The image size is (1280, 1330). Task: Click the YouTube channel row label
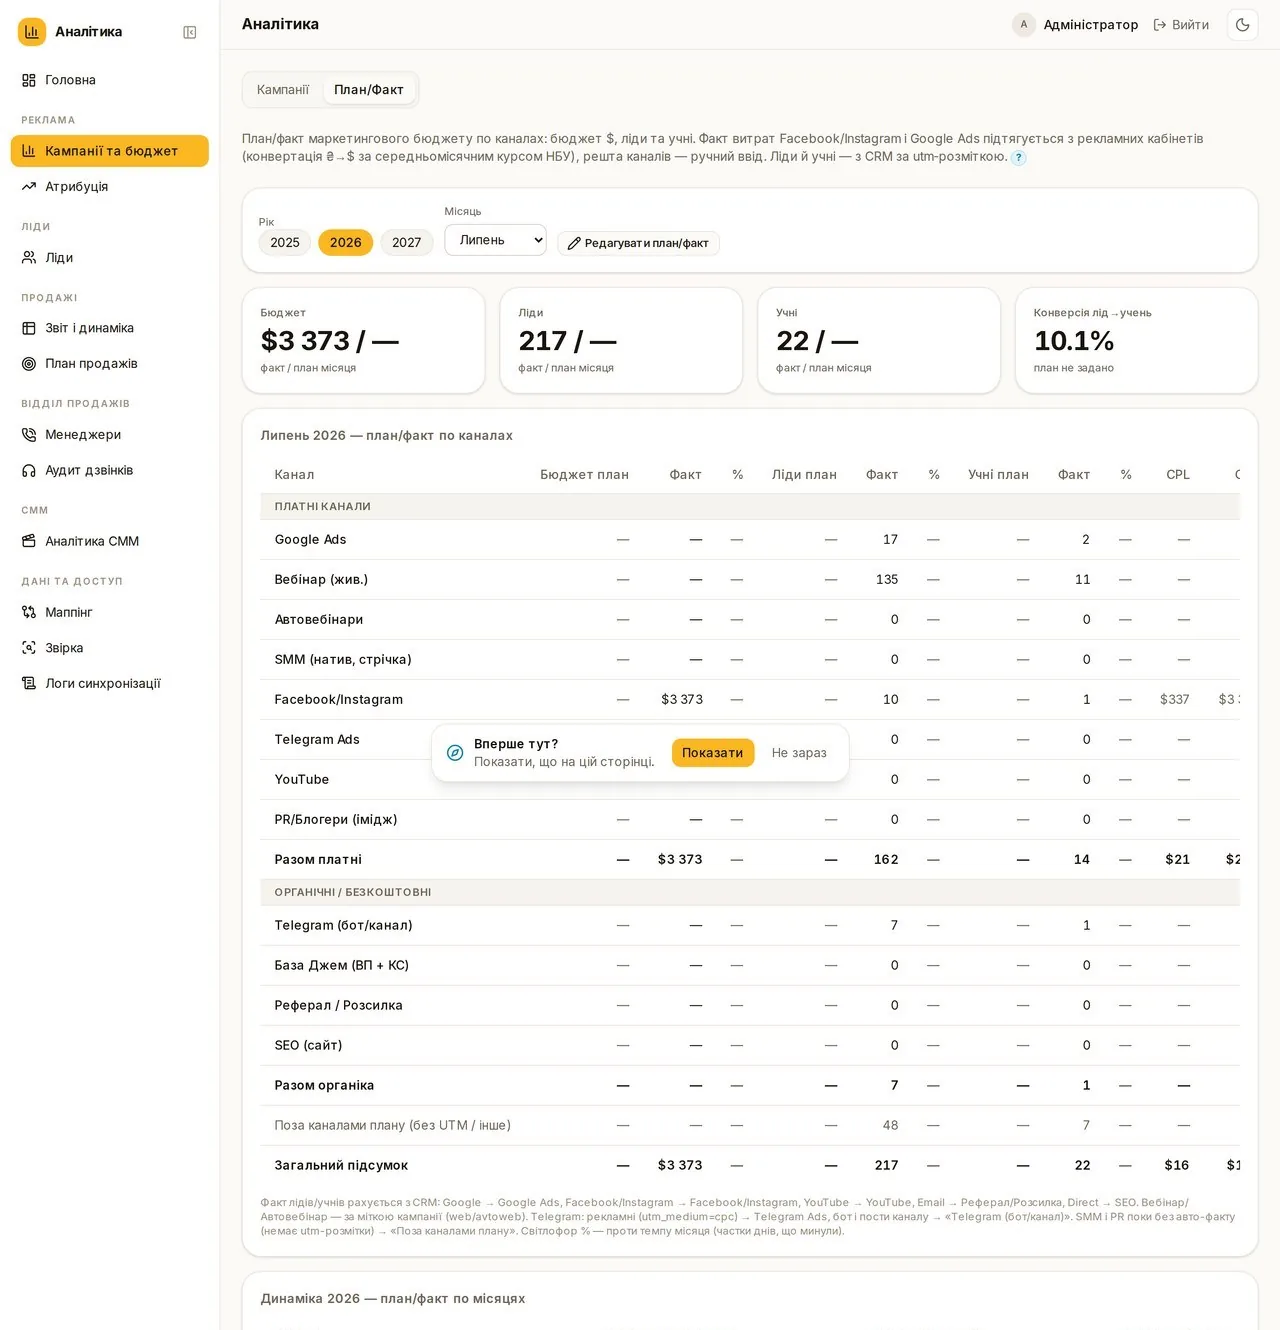302,780
